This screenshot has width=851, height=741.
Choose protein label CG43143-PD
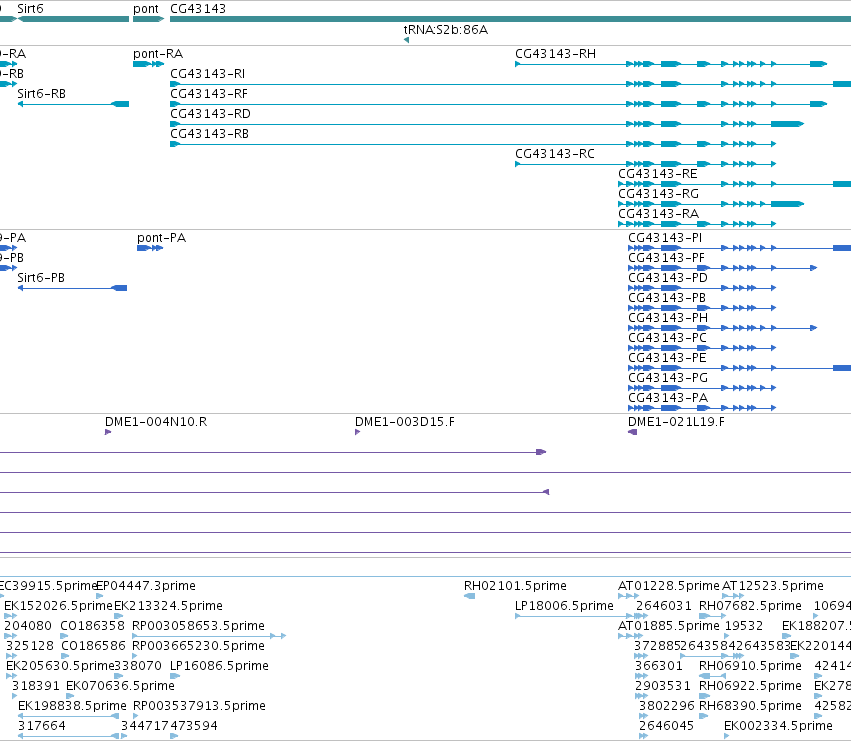[x=668, y=278]
